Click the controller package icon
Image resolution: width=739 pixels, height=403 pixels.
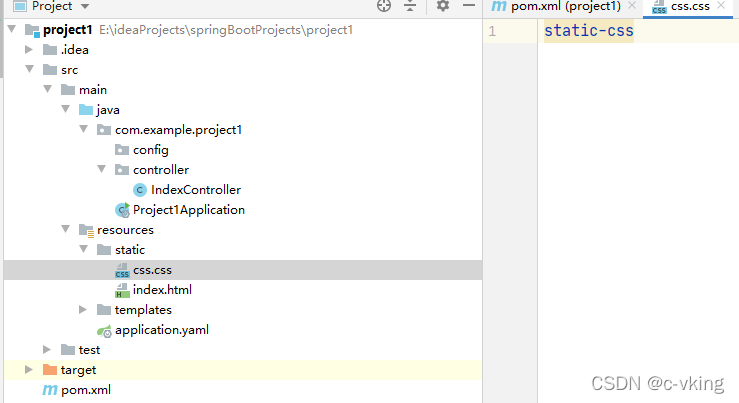[x=122, y=170]
